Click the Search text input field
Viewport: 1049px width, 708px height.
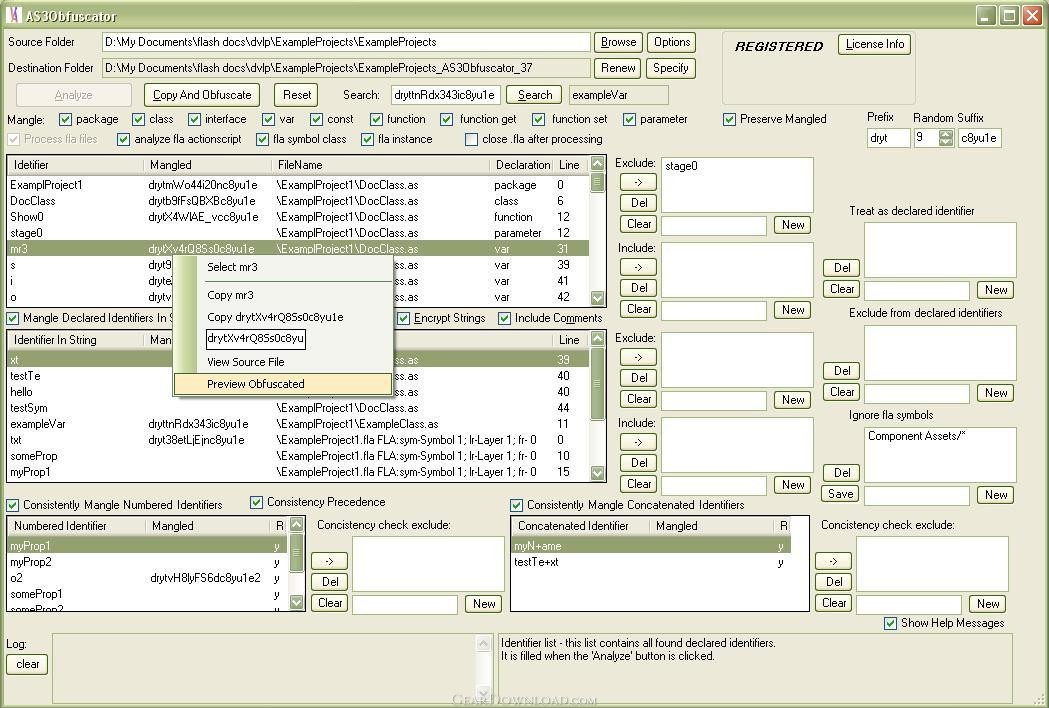click(446, 95)
